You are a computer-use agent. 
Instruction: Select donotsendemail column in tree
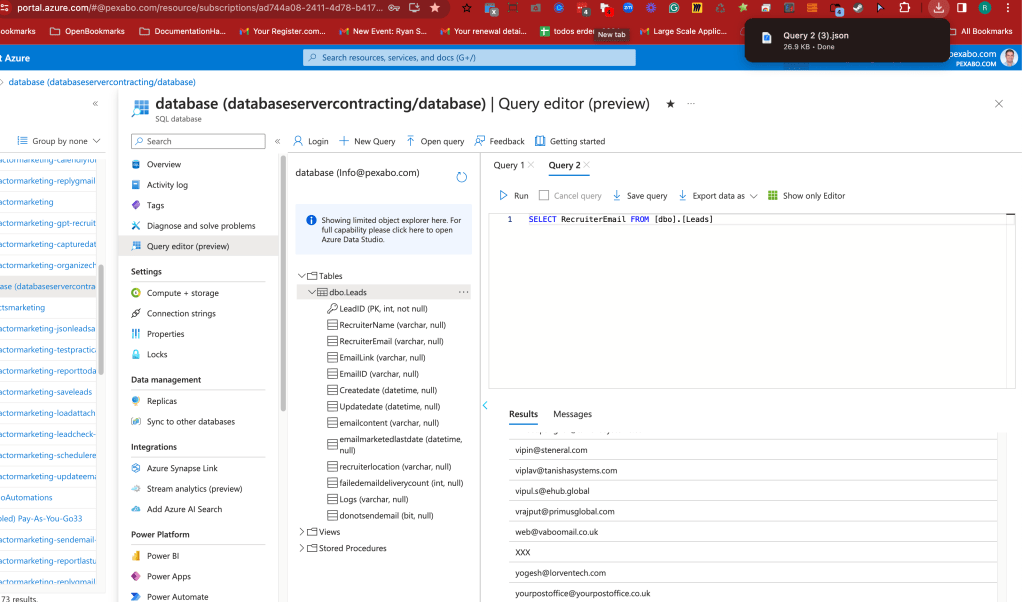coord(386,515)
